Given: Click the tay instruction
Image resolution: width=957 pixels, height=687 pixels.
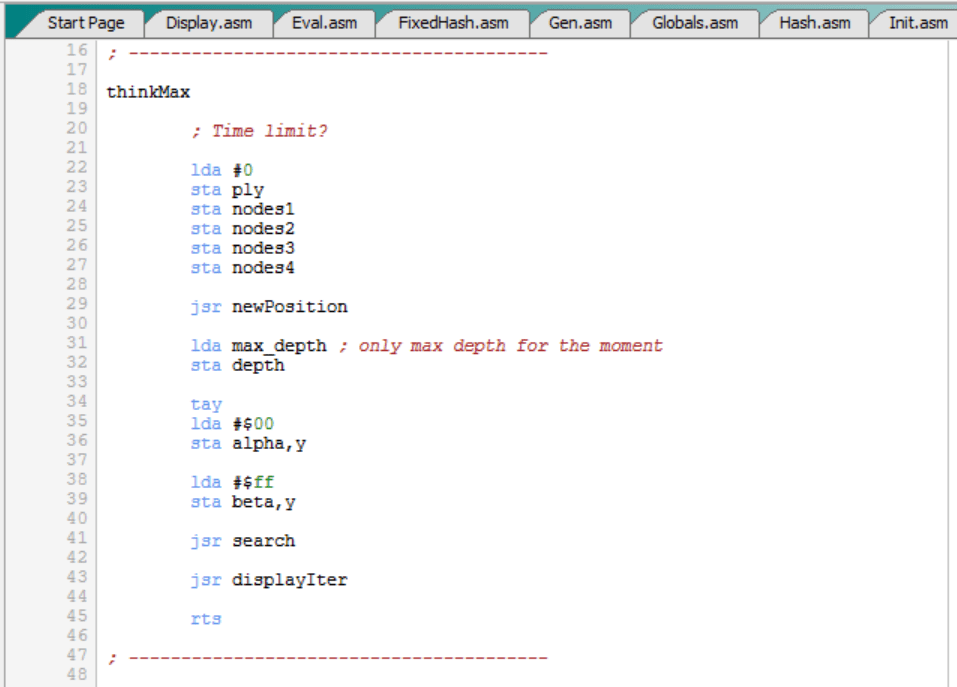Looking at the screenshot, I should (x=206, y=404).
